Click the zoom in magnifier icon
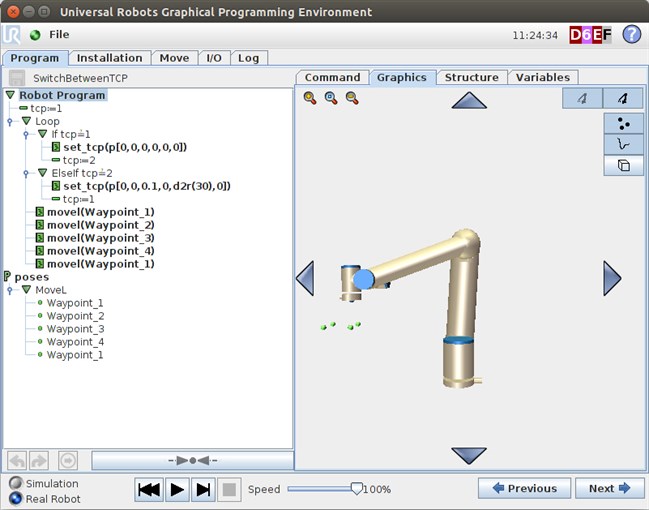This screenshot has height=510, width=649. [310, 98]
